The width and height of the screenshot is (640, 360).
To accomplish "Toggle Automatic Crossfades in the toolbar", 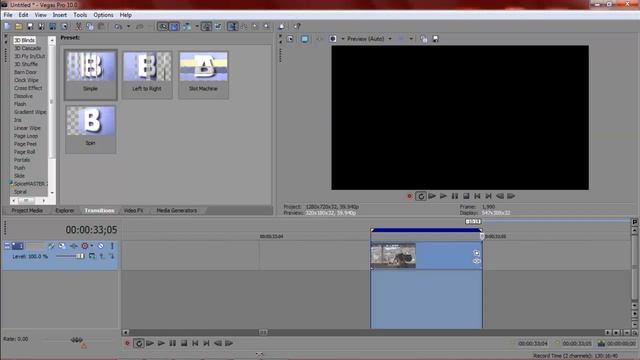I will [174, 27].
